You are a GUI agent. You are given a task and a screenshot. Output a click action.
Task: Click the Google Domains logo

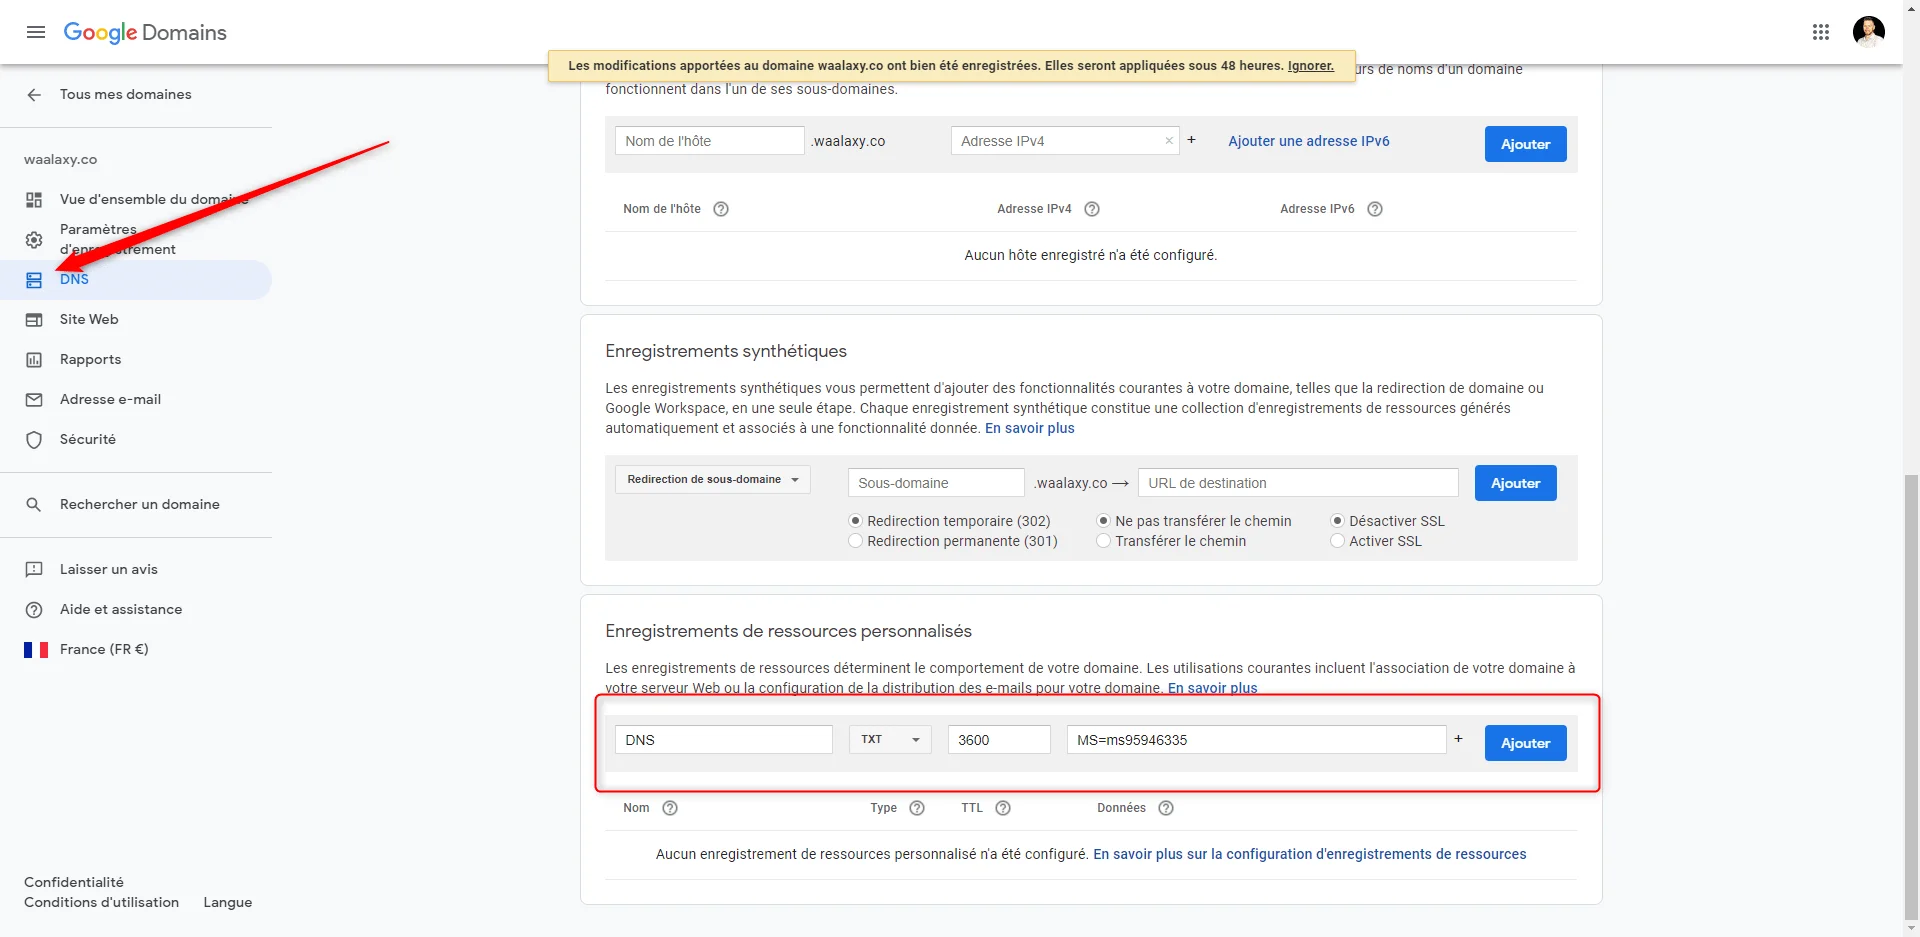pos(145,32)
